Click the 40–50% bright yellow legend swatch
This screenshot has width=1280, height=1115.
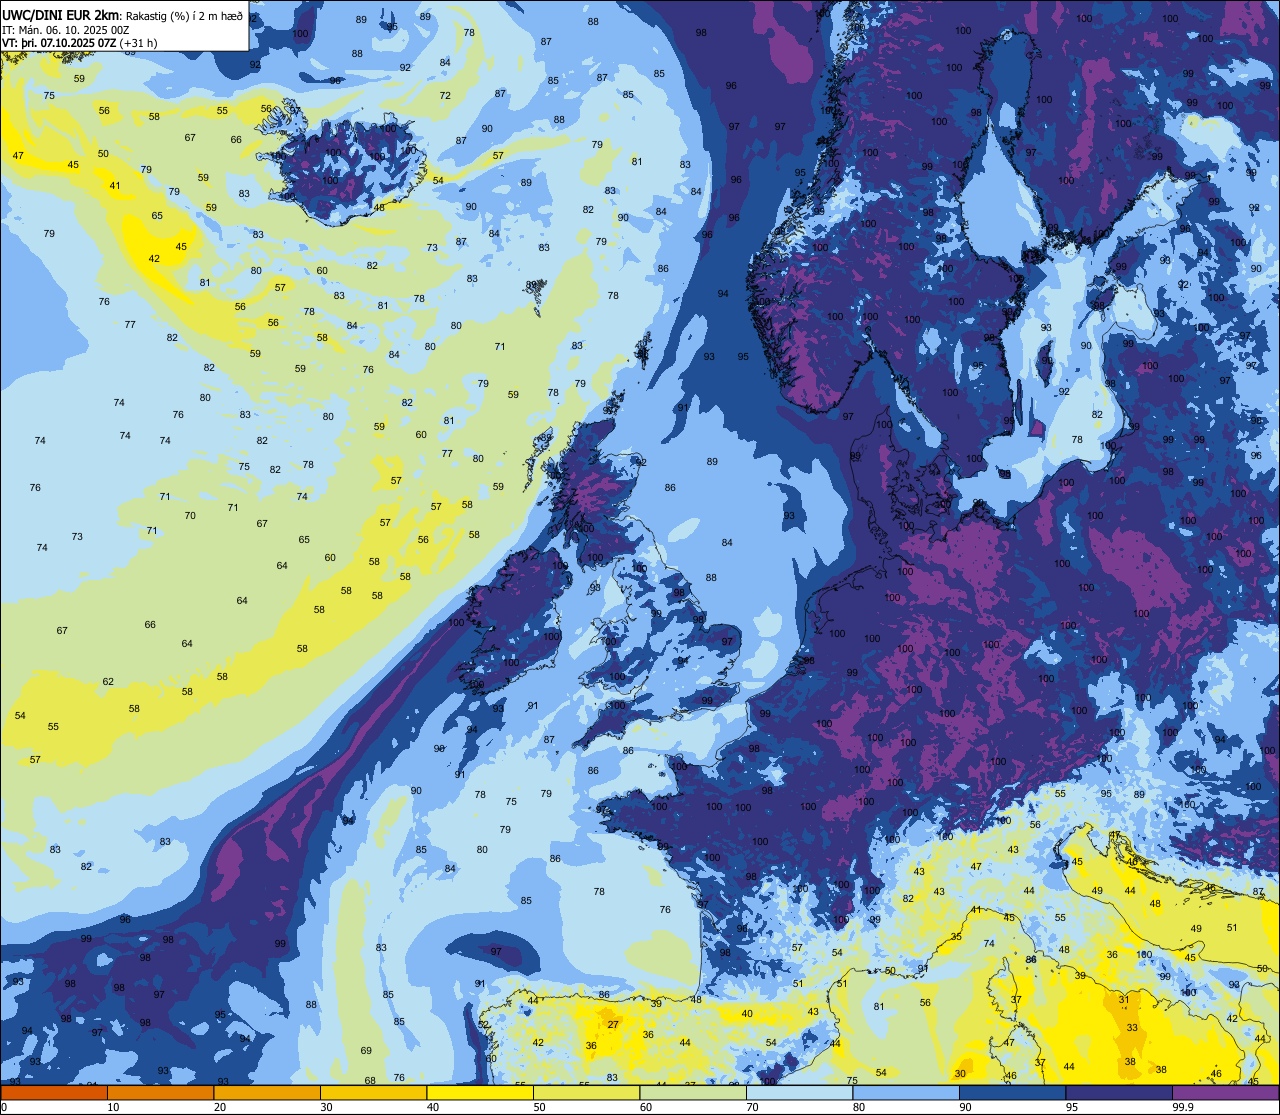click(480, 1092)
